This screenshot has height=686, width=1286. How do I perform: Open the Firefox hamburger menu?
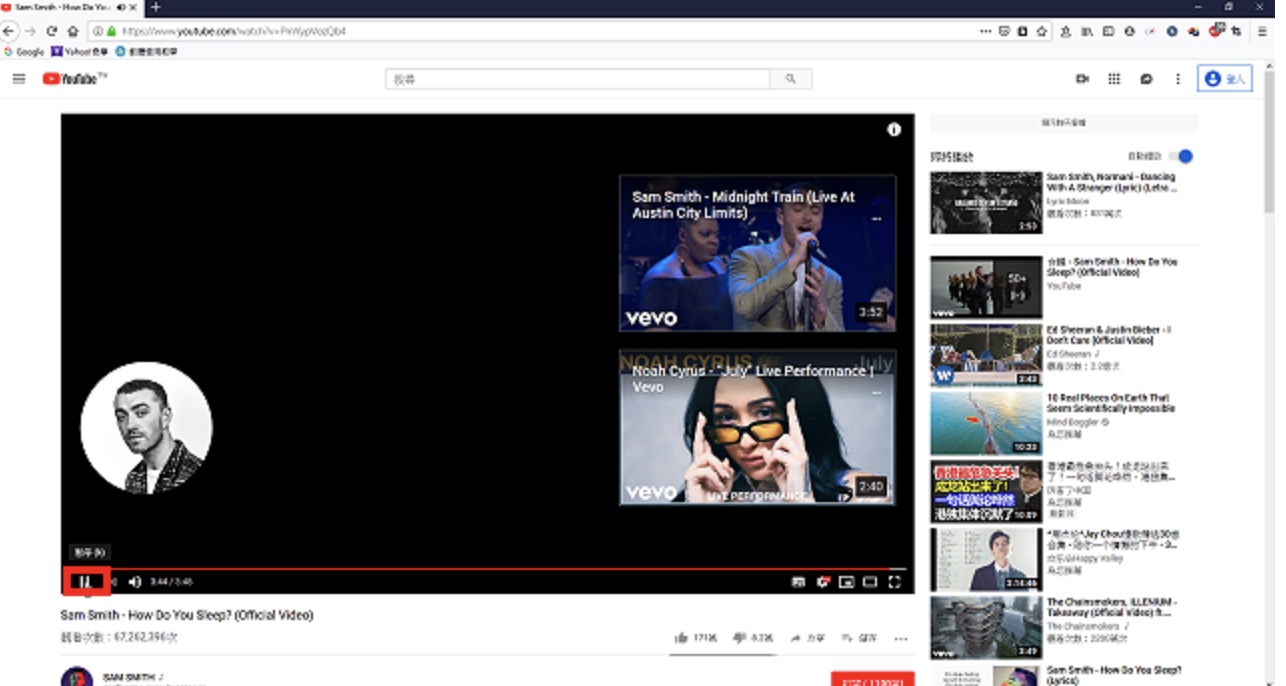[1262, 31]
